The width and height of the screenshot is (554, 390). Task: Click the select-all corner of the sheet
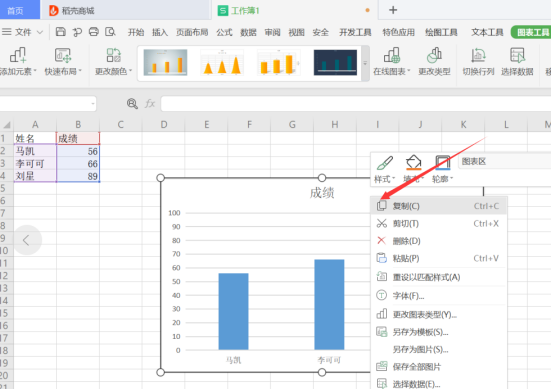(6, 125)
